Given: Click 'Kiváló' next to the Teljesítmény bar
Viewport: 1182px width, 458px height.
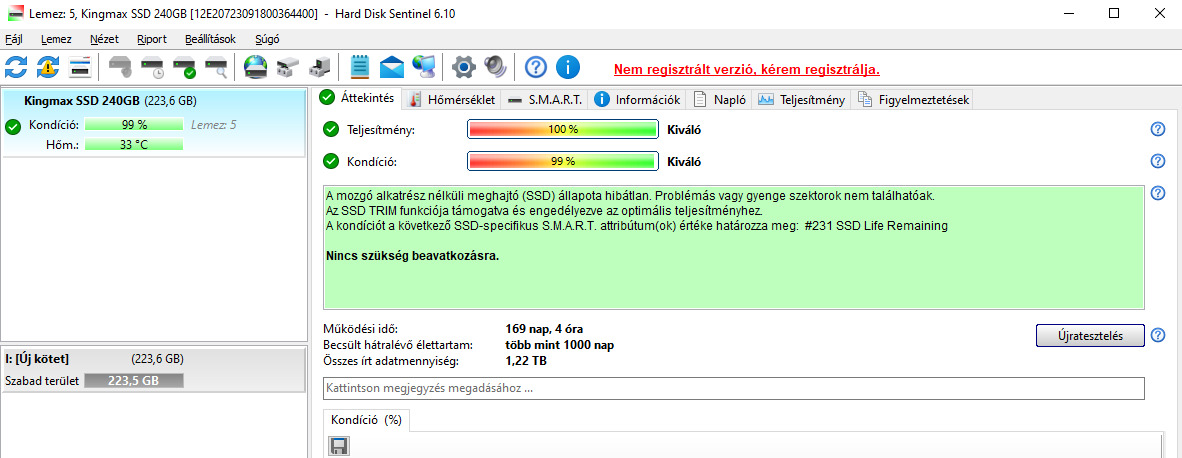Looking at the screenshot, I should [684, 130].
